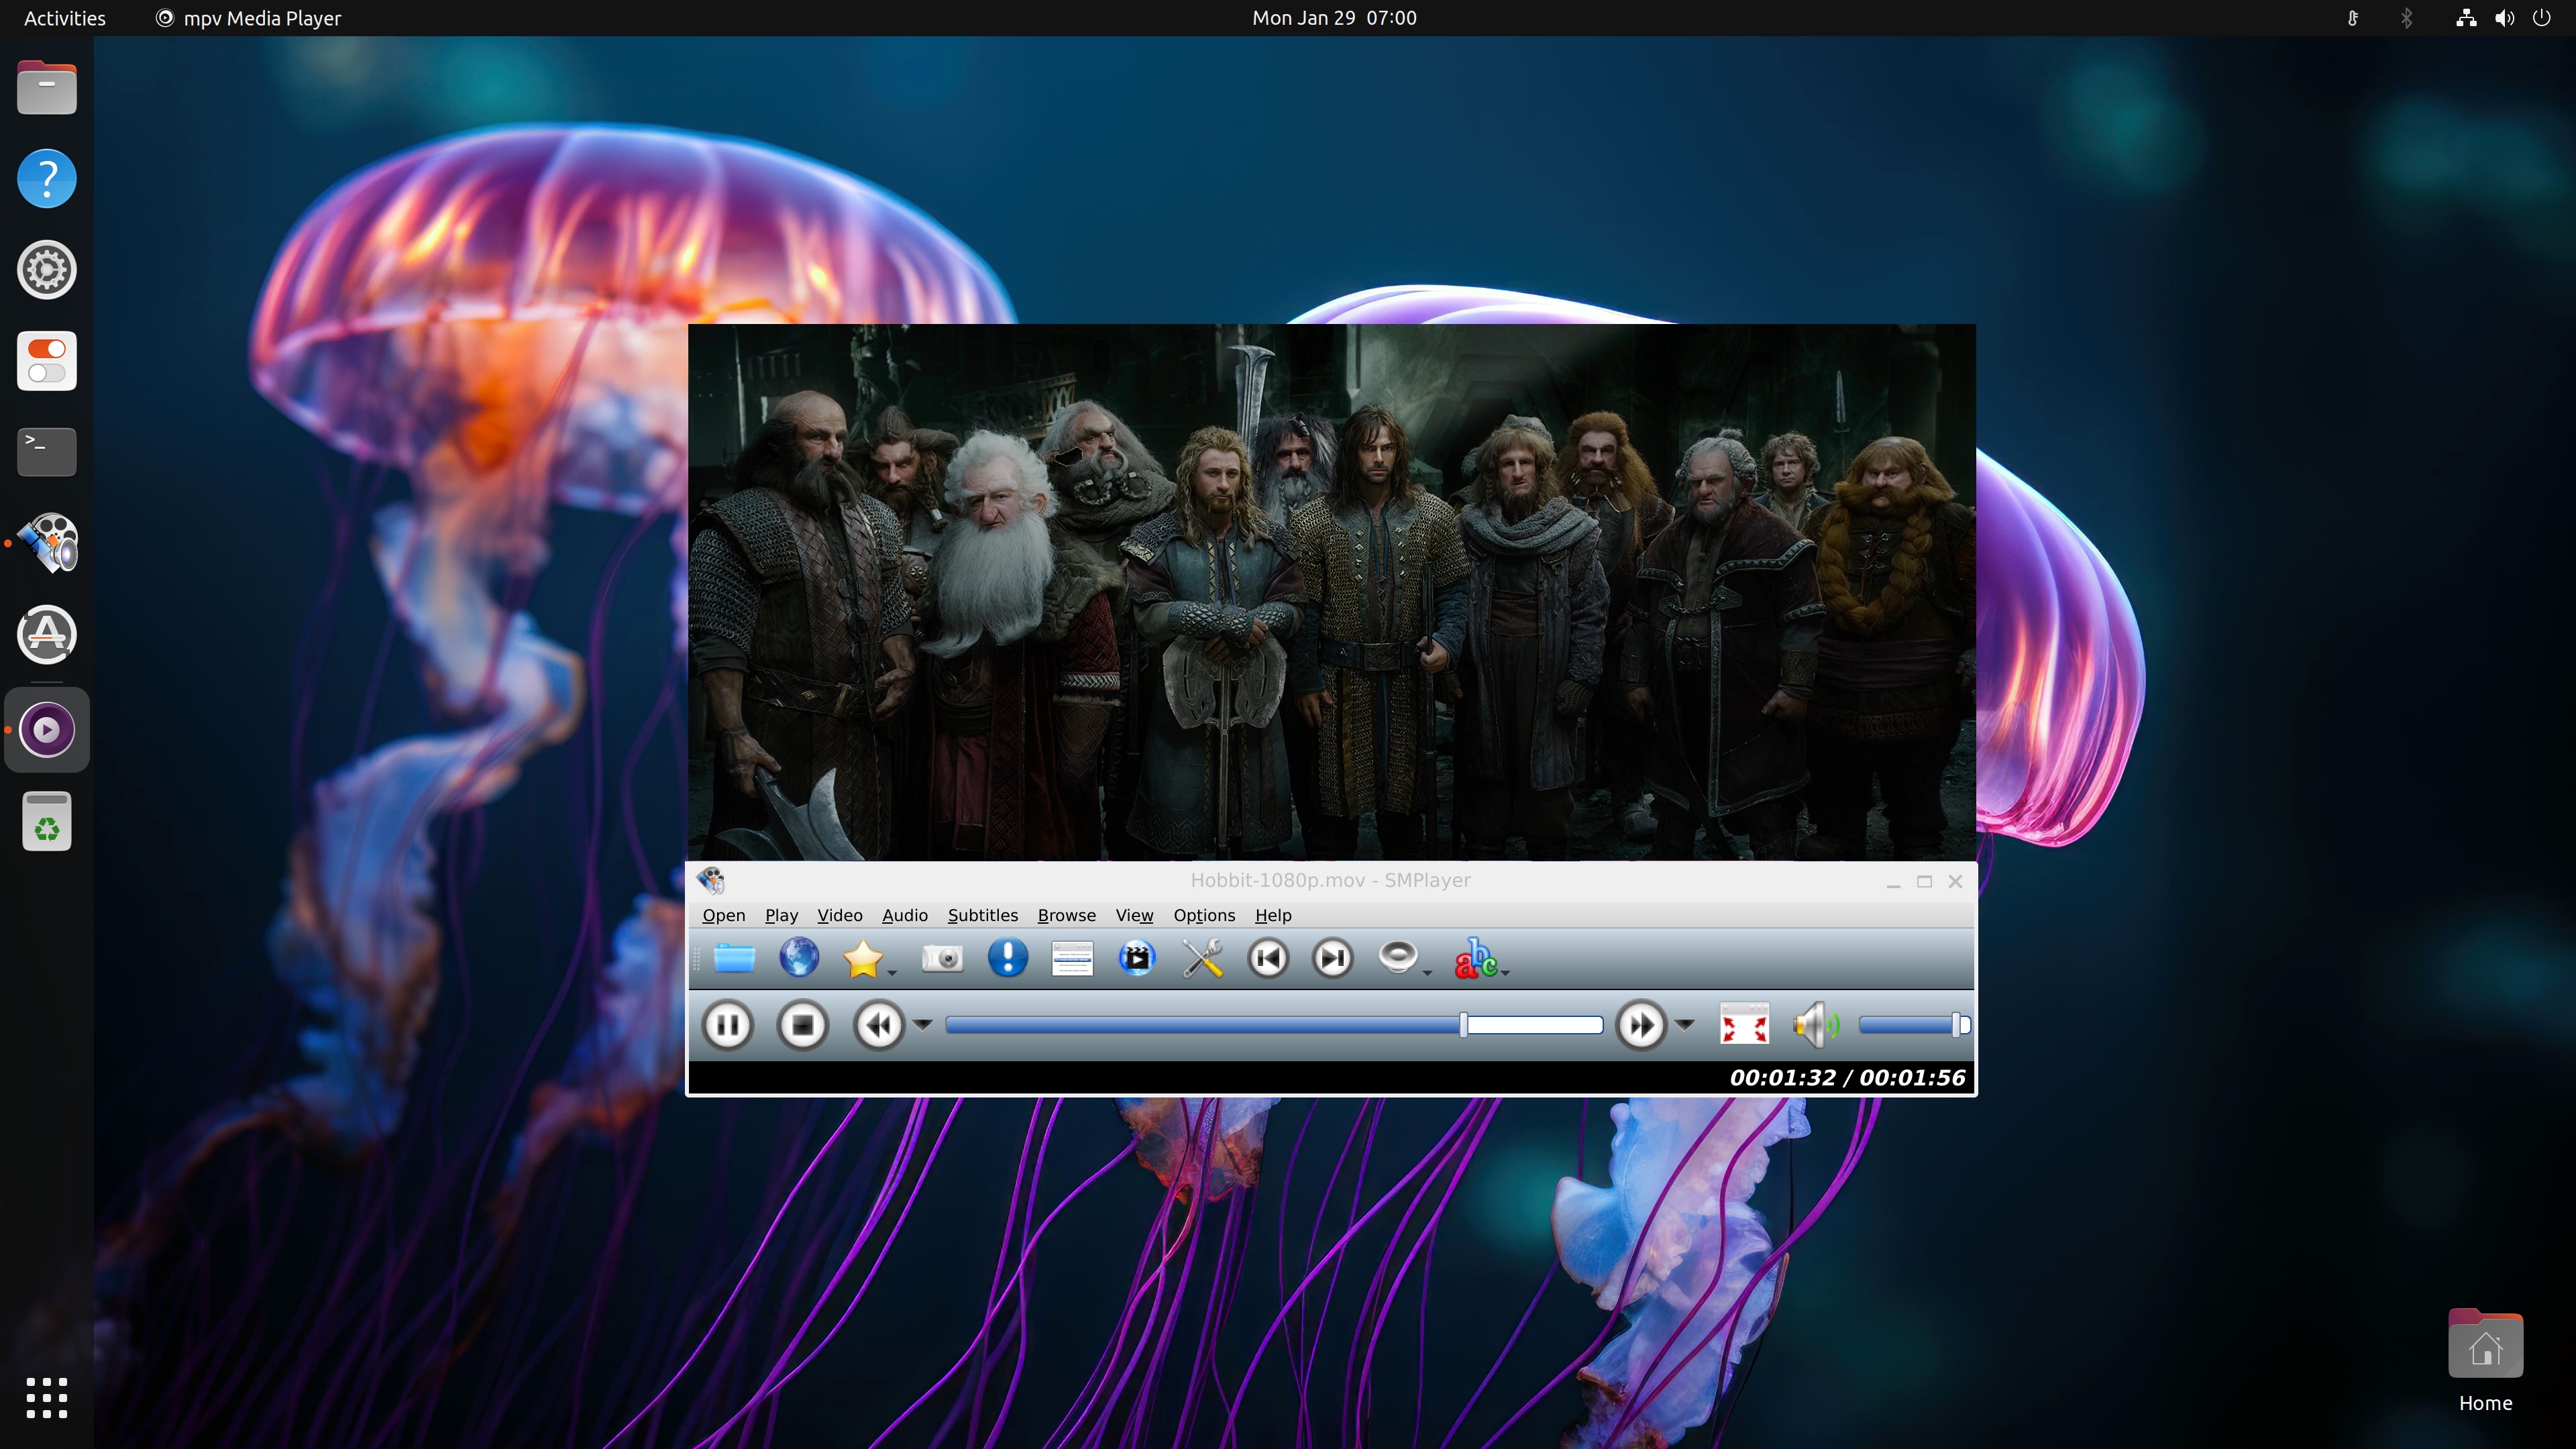Open the network indicator in the top bar

tap(2466, 18)
